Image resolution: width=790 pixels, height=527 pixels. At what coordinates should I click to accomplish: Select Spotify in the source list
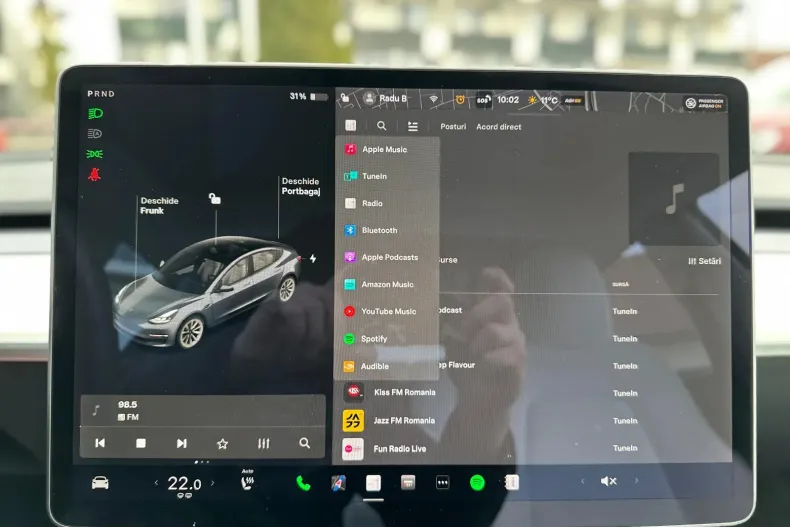pos(386,339)
